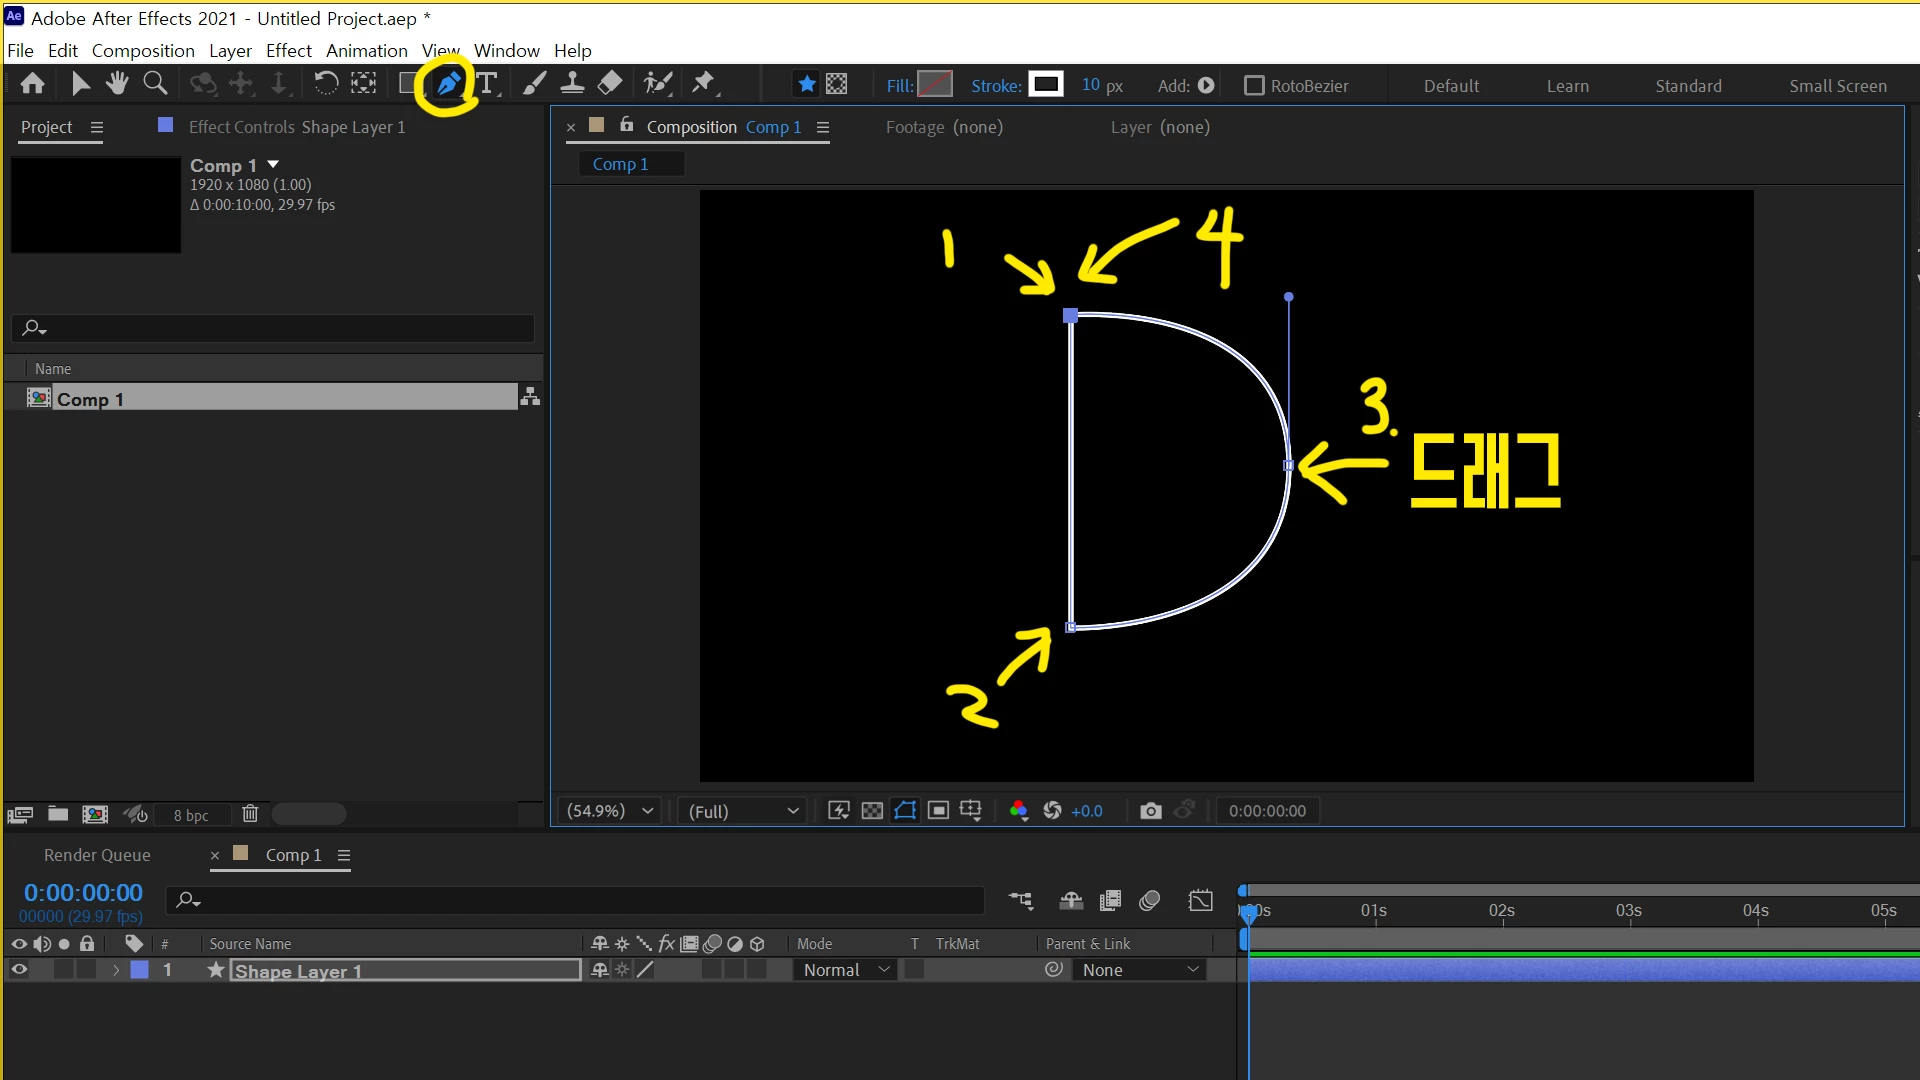The height and width of the screenshot is (1080, 1920).
Task: Select the Puppet Pin tool
Action: pos(703,84)
